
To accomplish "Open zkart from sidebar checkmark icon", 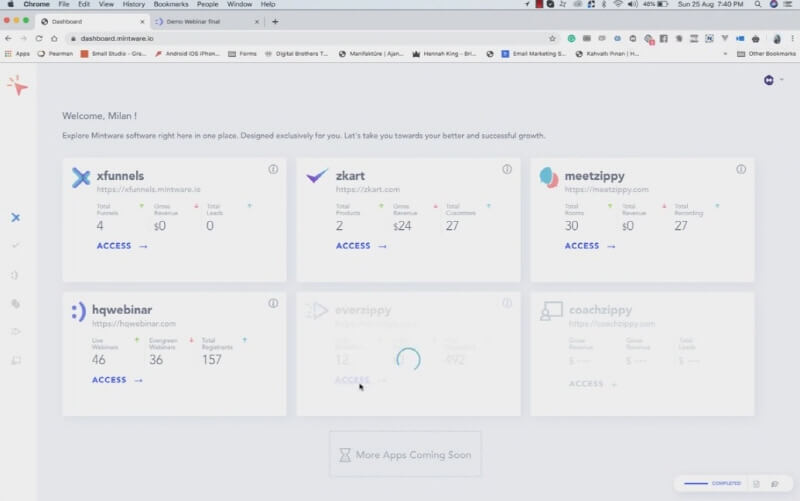I will (x=16, y=246).
